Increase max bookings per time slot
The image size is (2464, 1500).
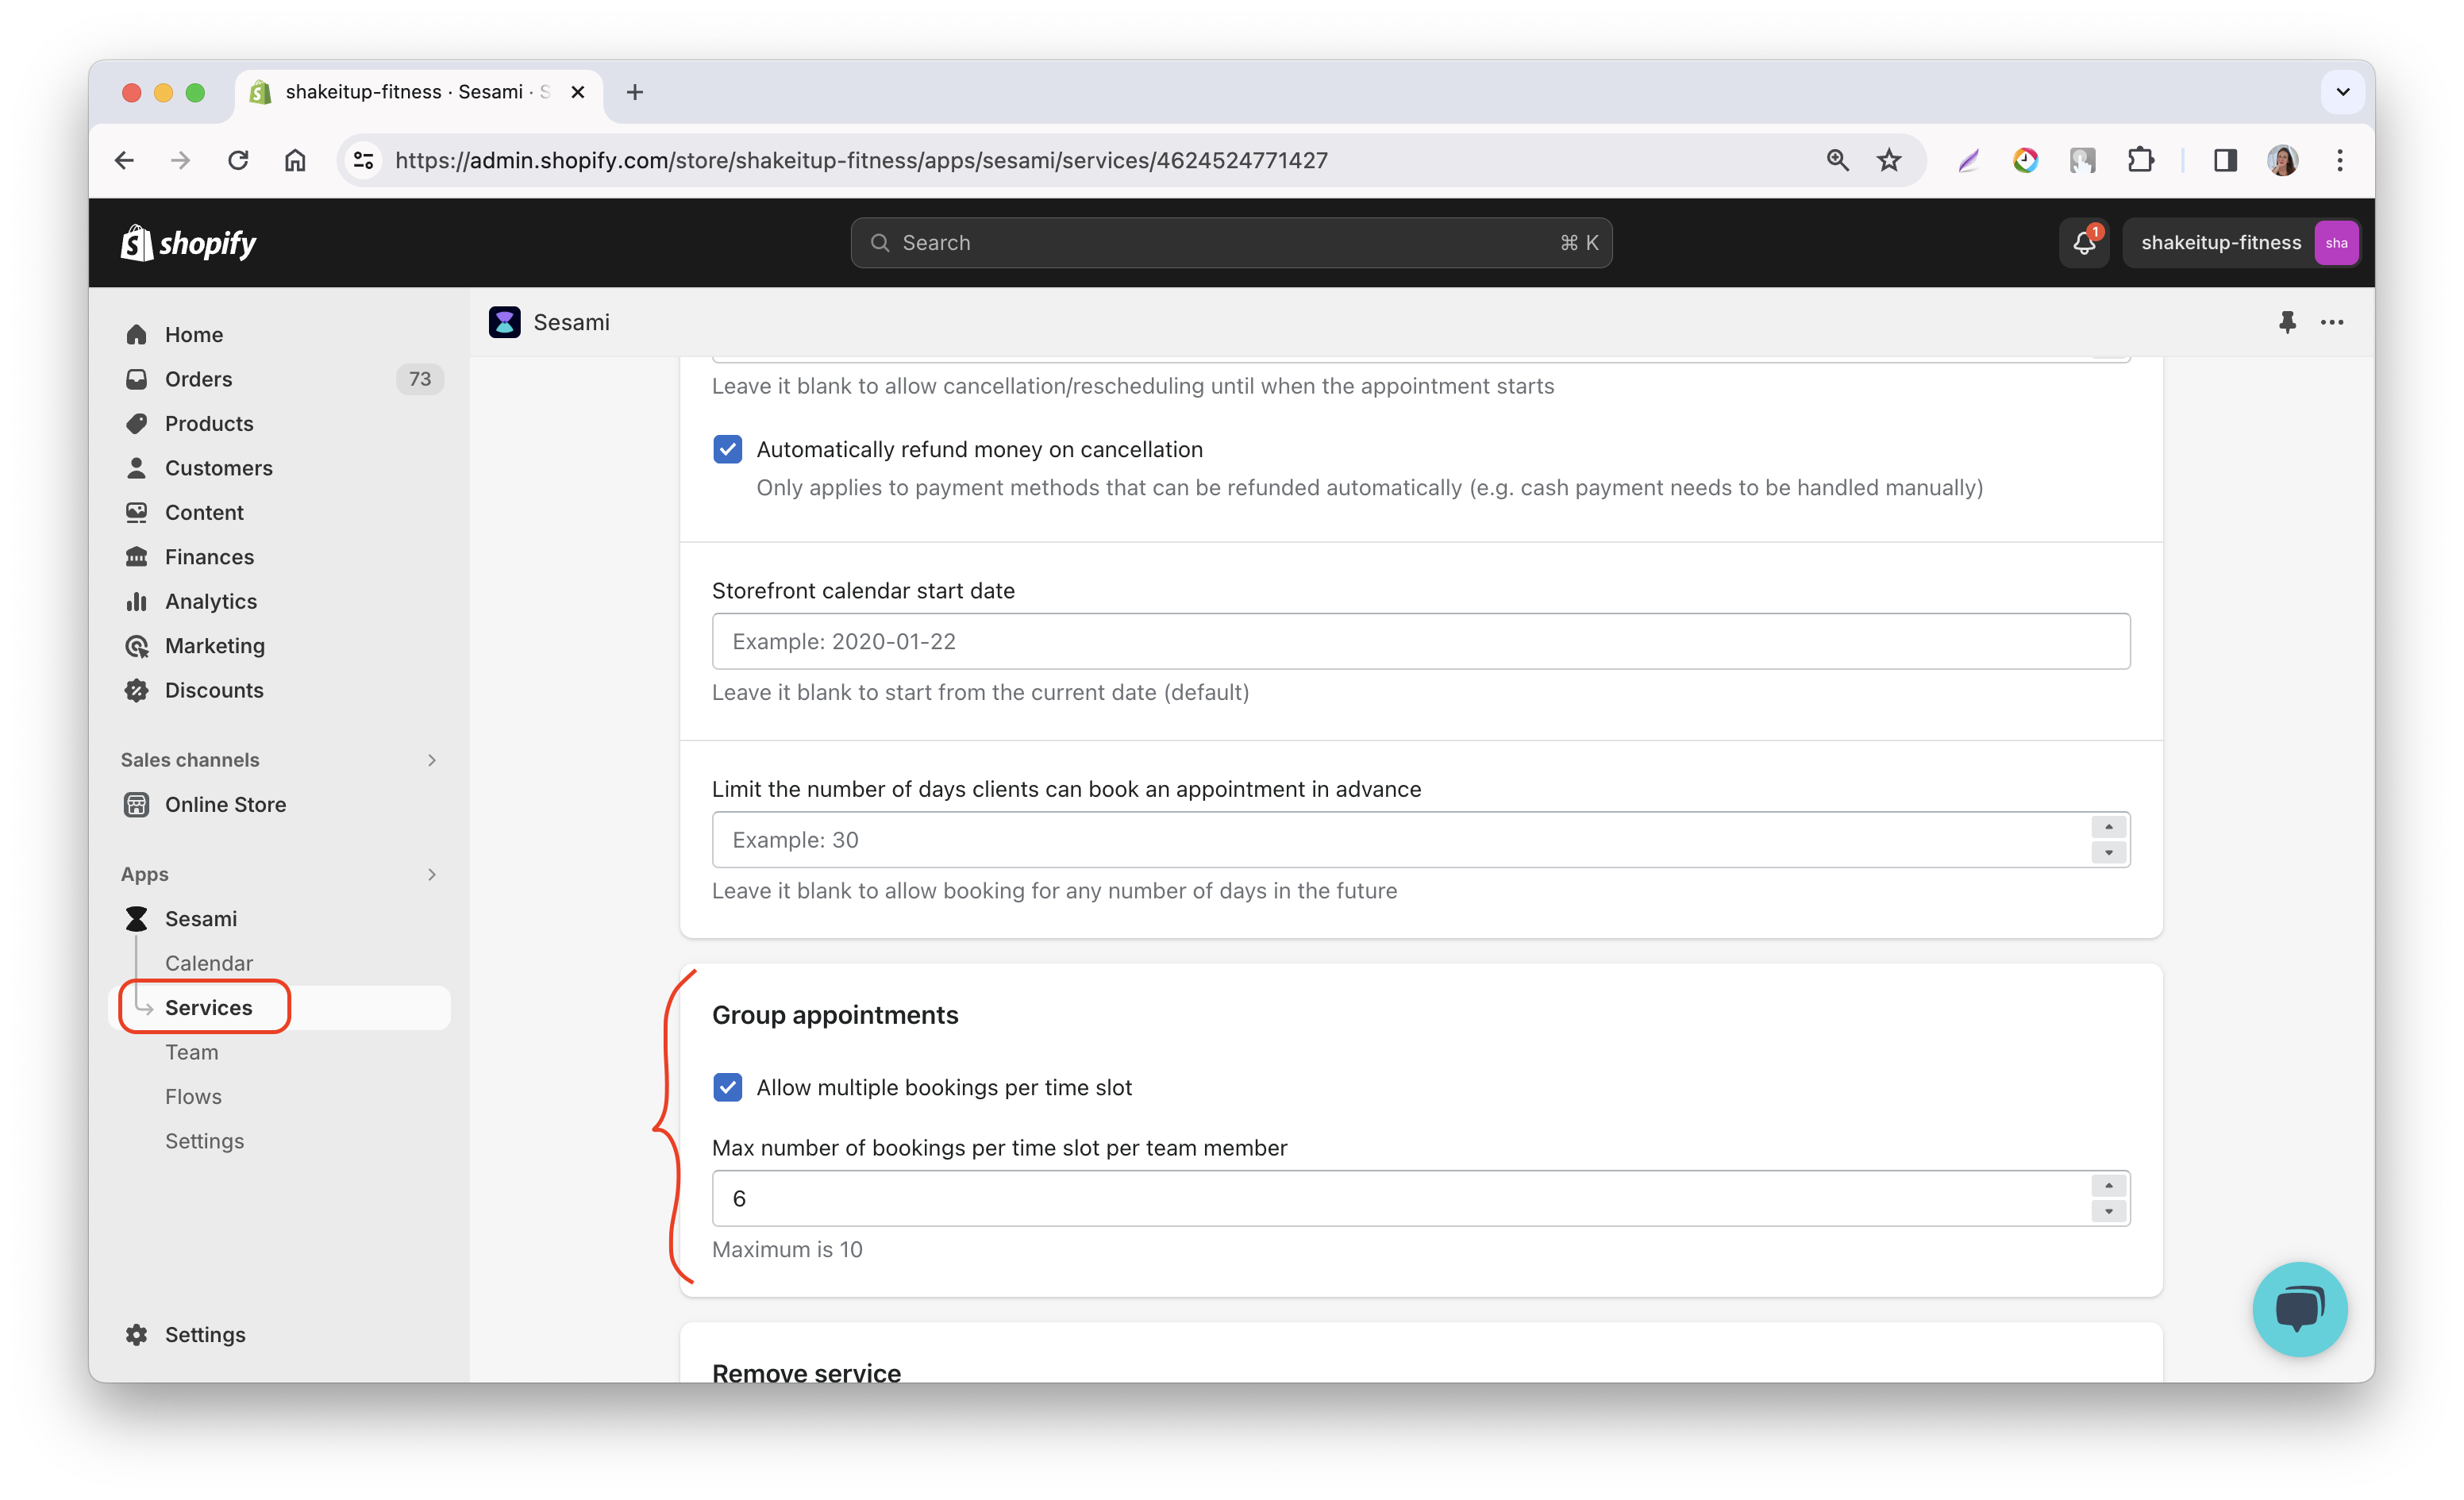click(x=2108, y=1186)
